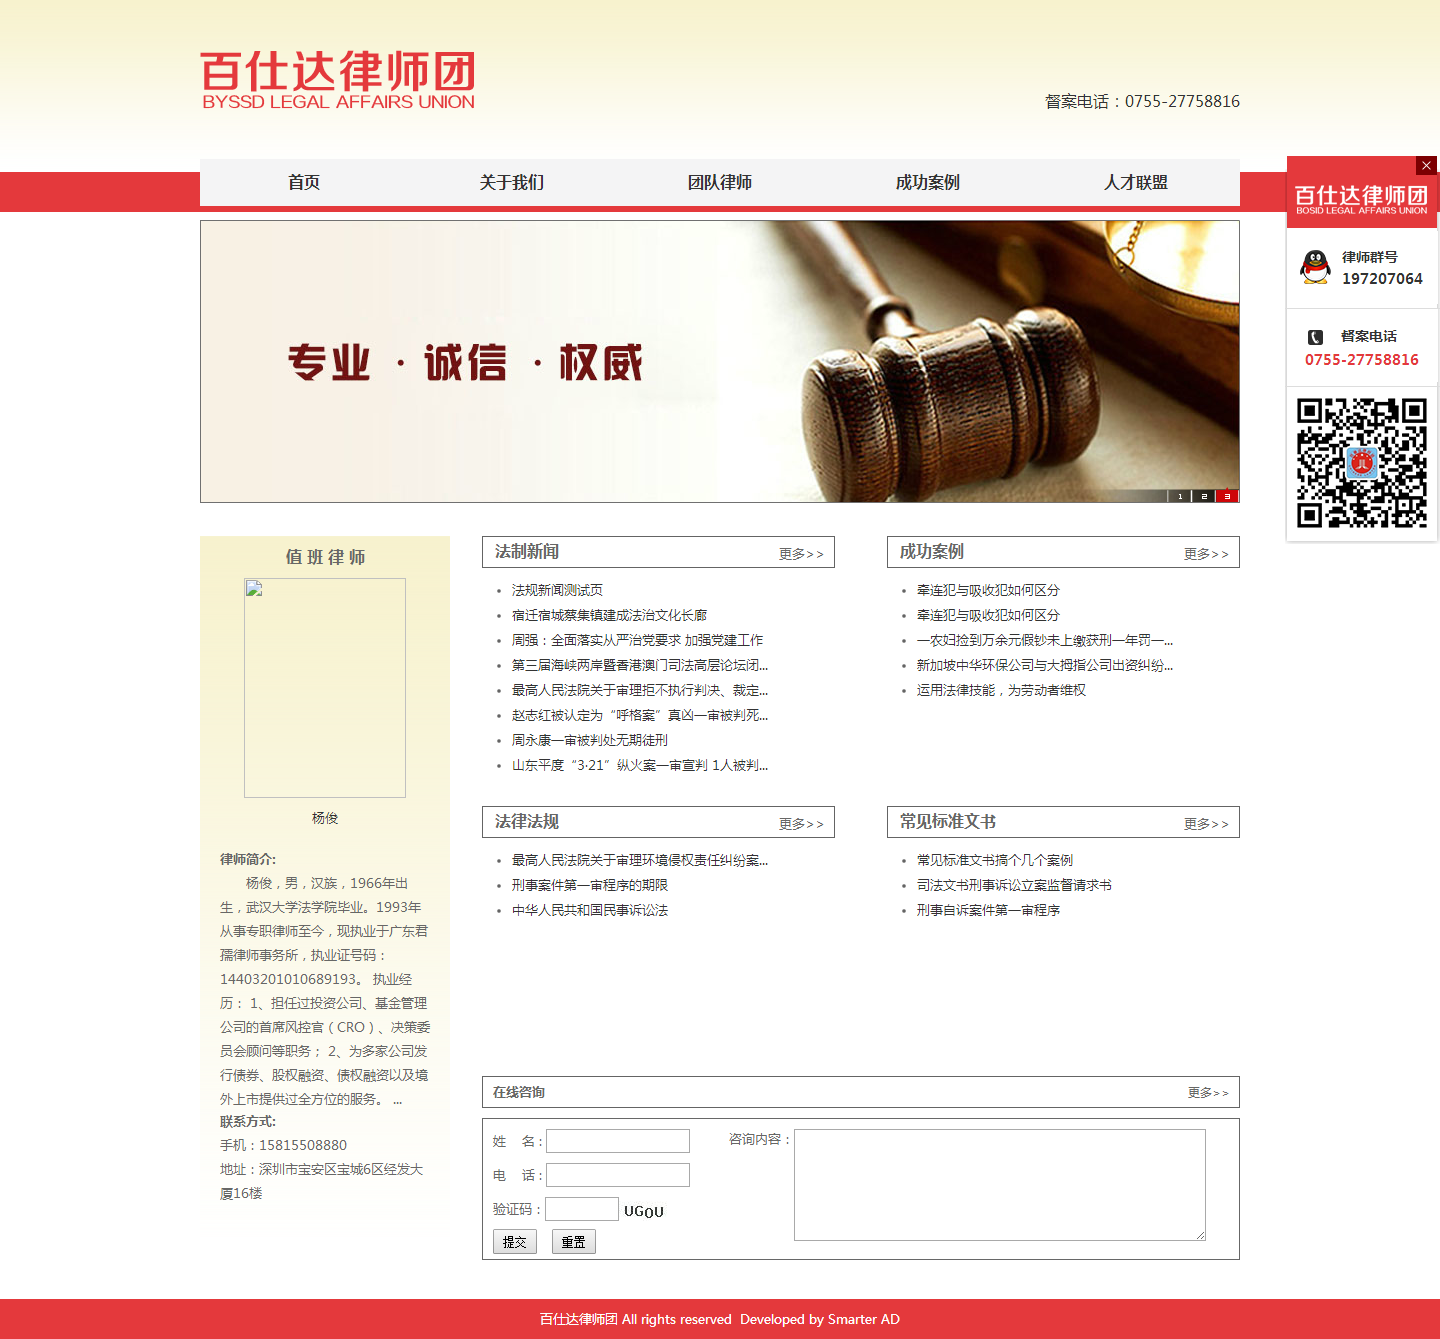Click the sidebar 百仕达律师团 red banner
The width and height of the screenshot is (1440, 1339).
coord(1361,200)
